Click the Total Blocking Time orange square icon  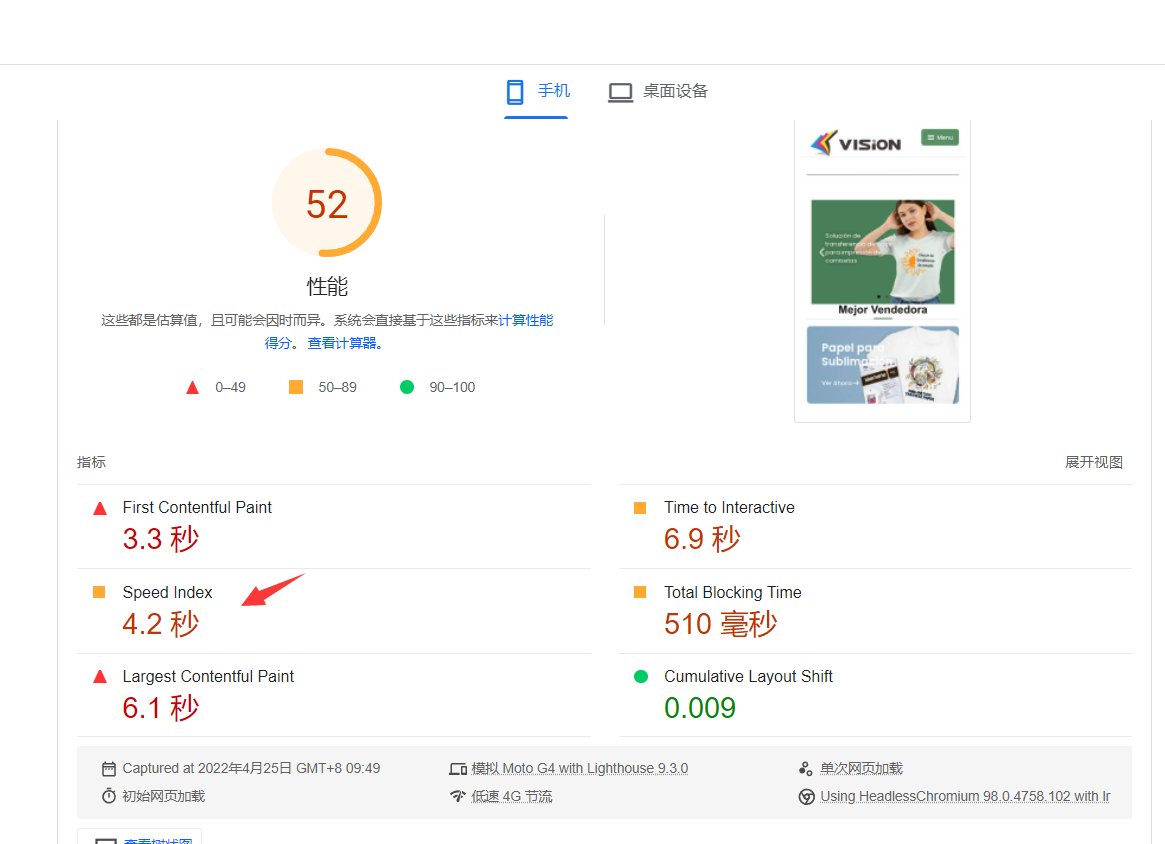(640, 592)
